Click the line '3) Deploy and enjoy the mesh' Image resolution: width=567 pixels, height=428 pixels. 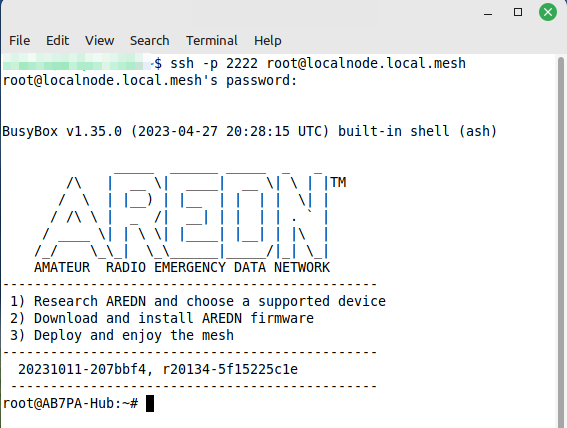pyautogui.click(x=122, y=335)
